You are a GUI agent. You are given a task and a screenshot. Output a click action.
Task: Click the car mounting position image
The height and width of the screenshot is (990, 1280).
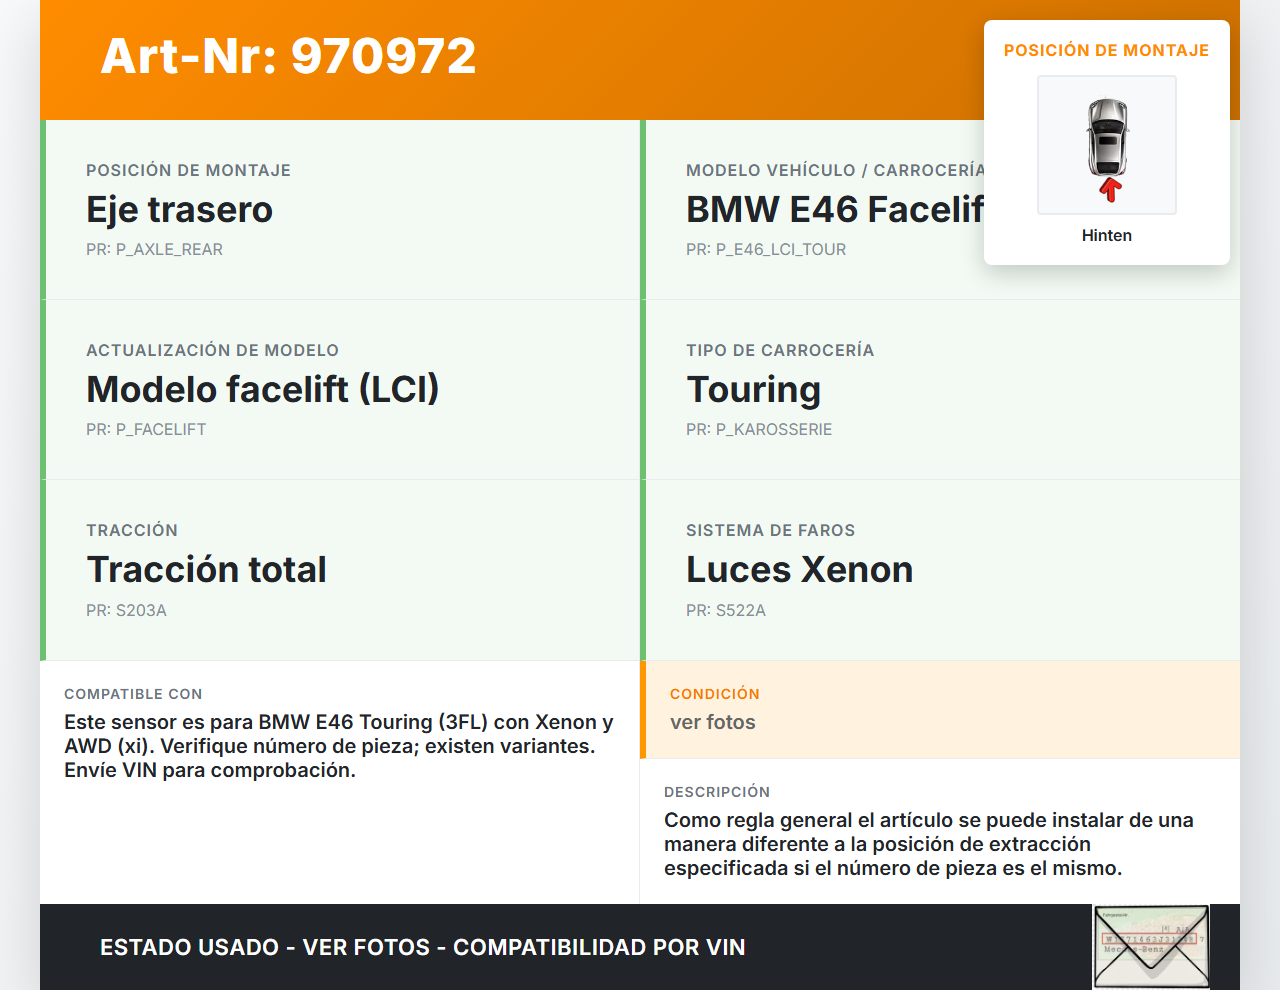tap(1107, 145)
